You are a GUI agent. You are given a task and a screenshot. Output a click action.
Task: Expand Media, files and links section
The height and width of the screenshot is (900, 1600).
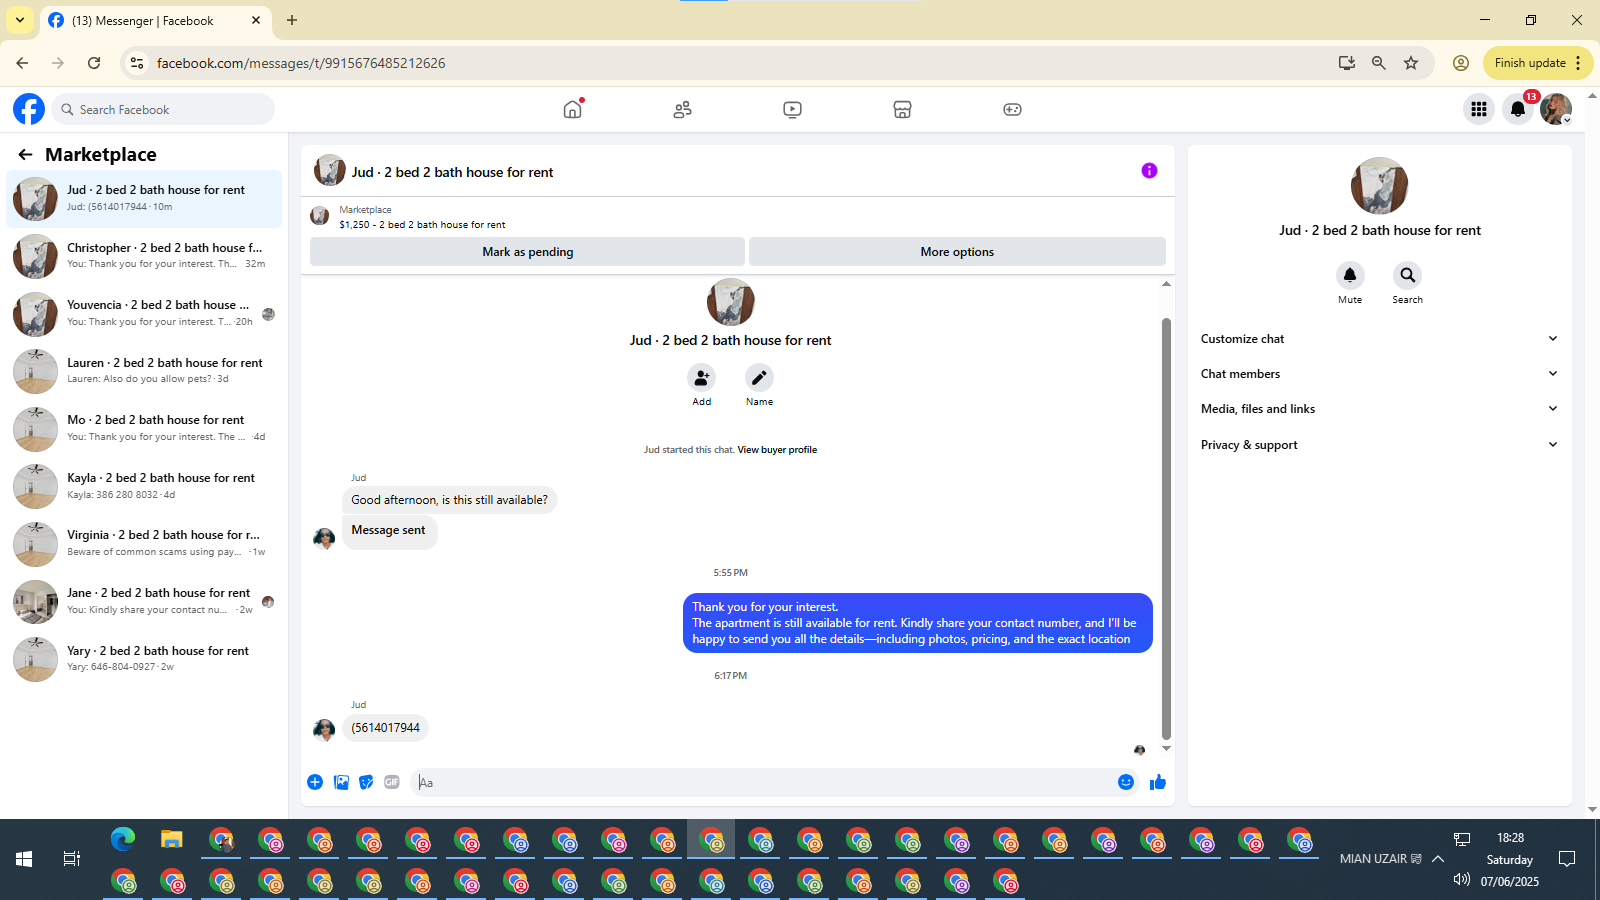click(1379, 409)
